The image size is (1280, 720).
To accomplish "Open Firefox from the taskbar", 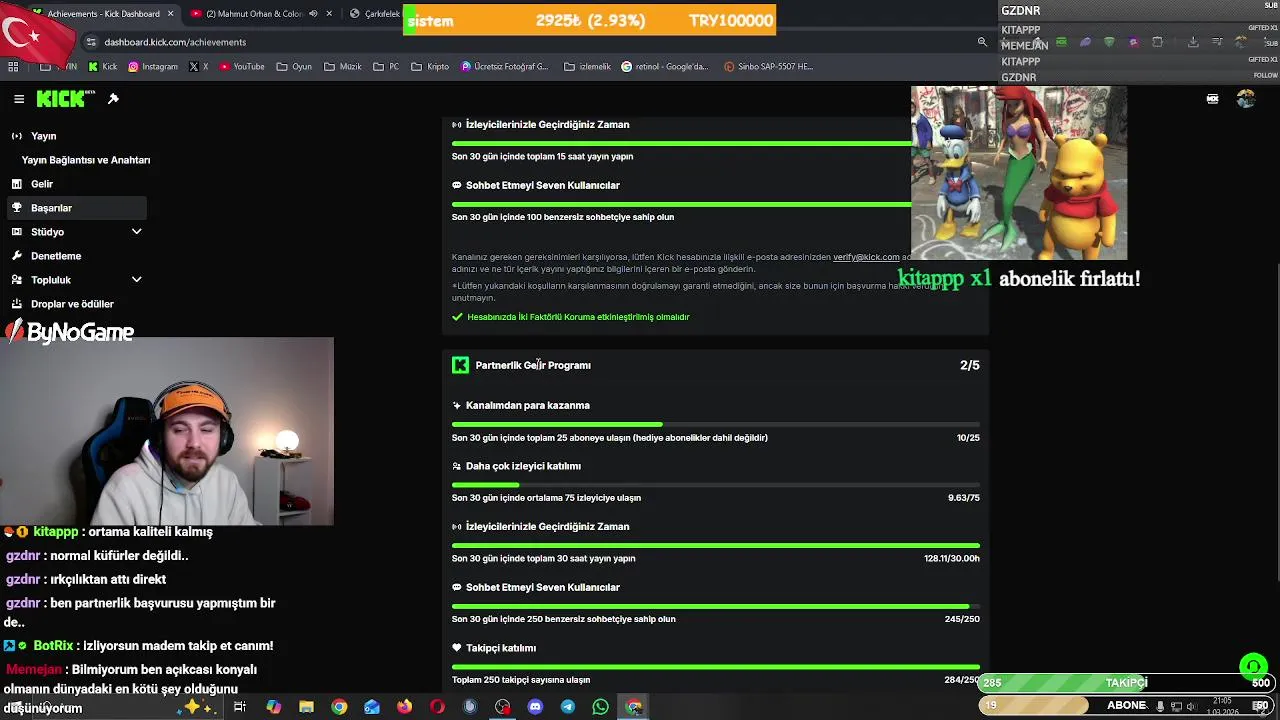I will click(404, 707).
